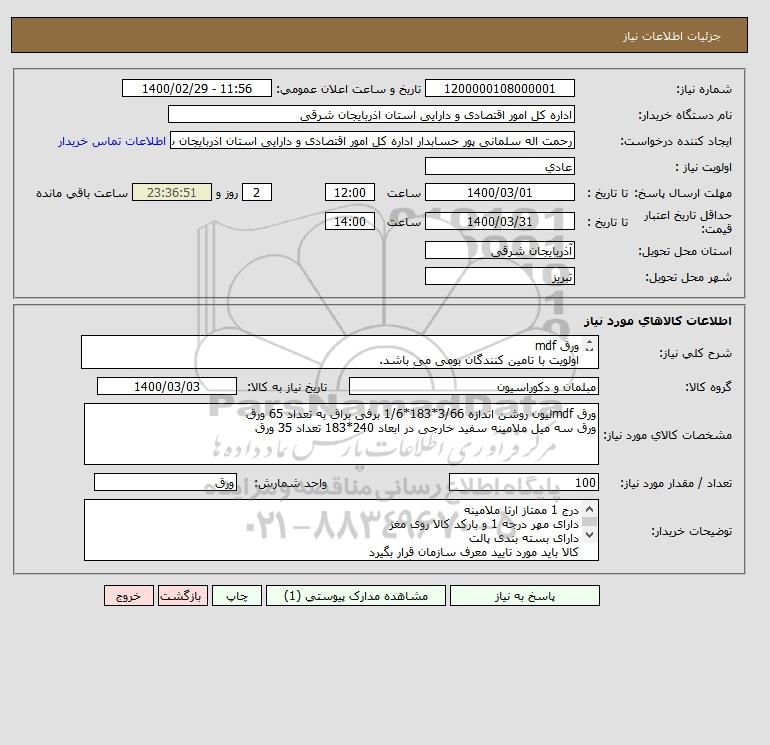Click scroll down arrow in توضیحات خریدار
The height and width of the screenshot is (745, 770).
click(x=589, y=534)
